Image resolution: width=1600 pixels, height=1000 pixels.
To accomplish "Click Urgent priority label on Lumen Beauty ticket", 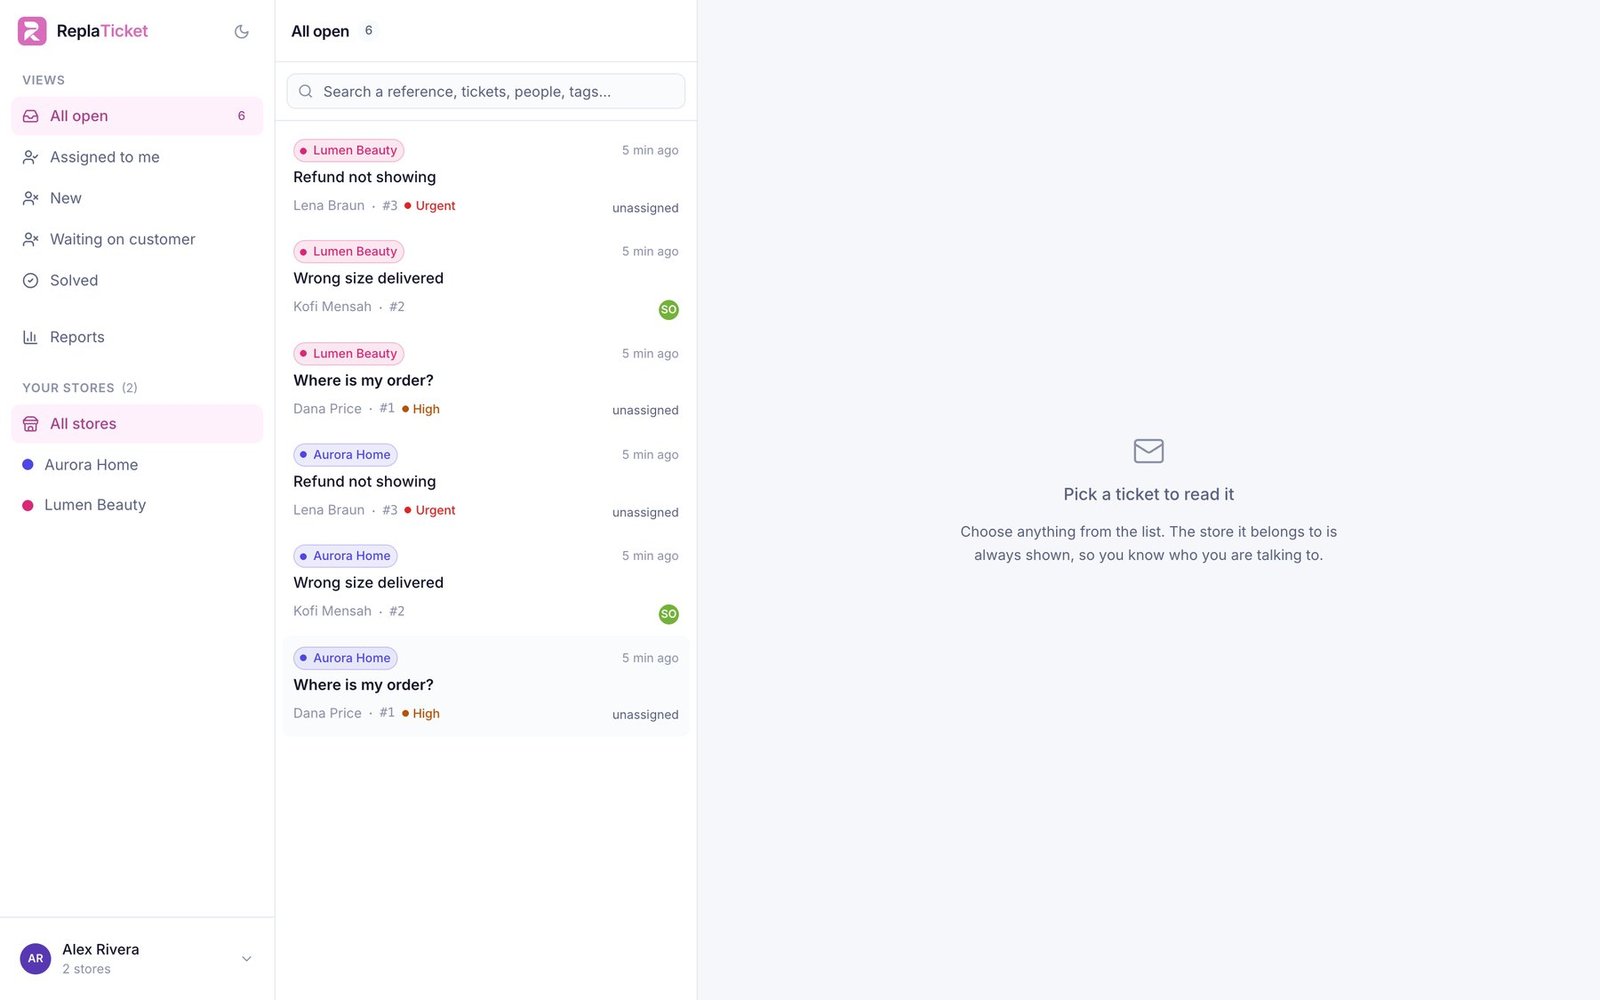I will pos(430,206).
